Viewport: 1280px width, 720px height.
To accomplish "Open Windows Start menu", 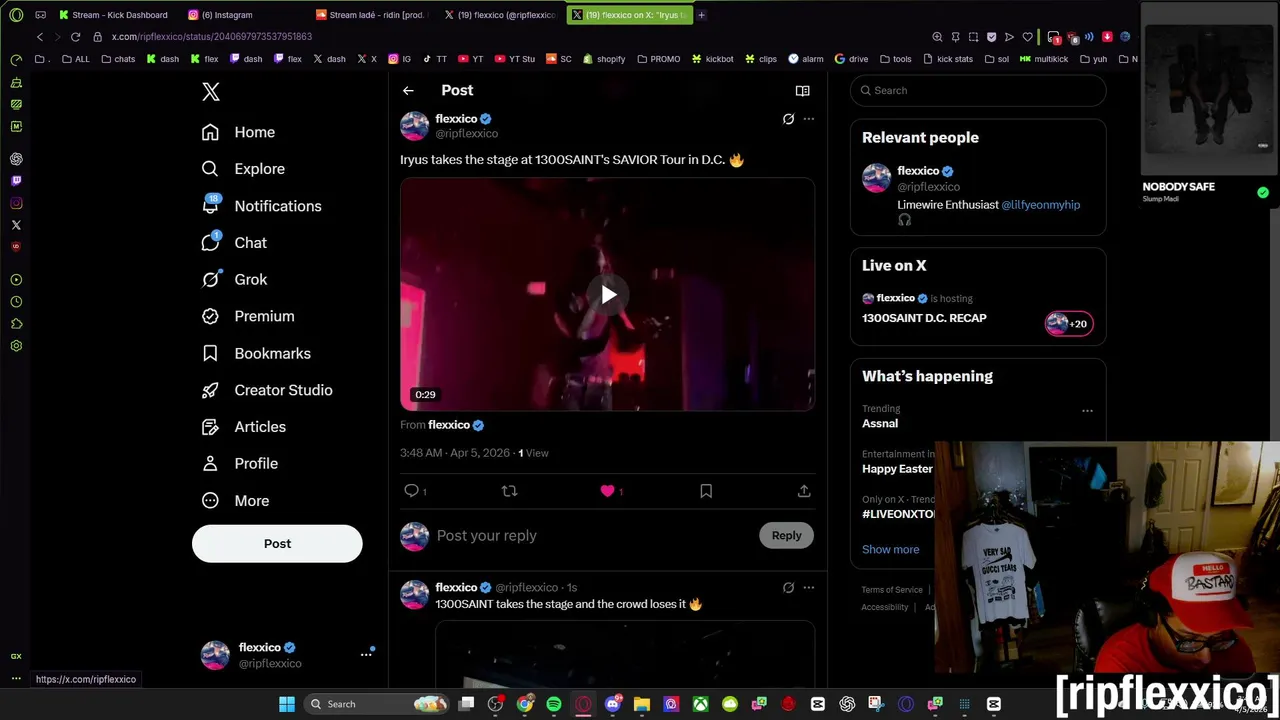I will point(287,704).
